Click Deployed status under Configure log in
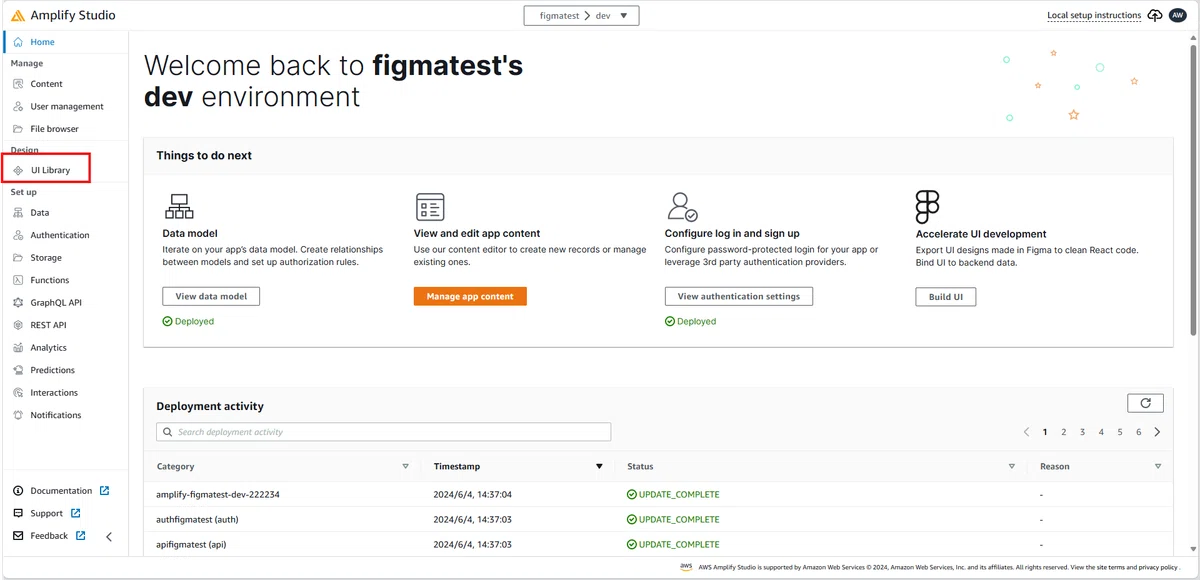 pyautogui.click(x=691, y=322)
